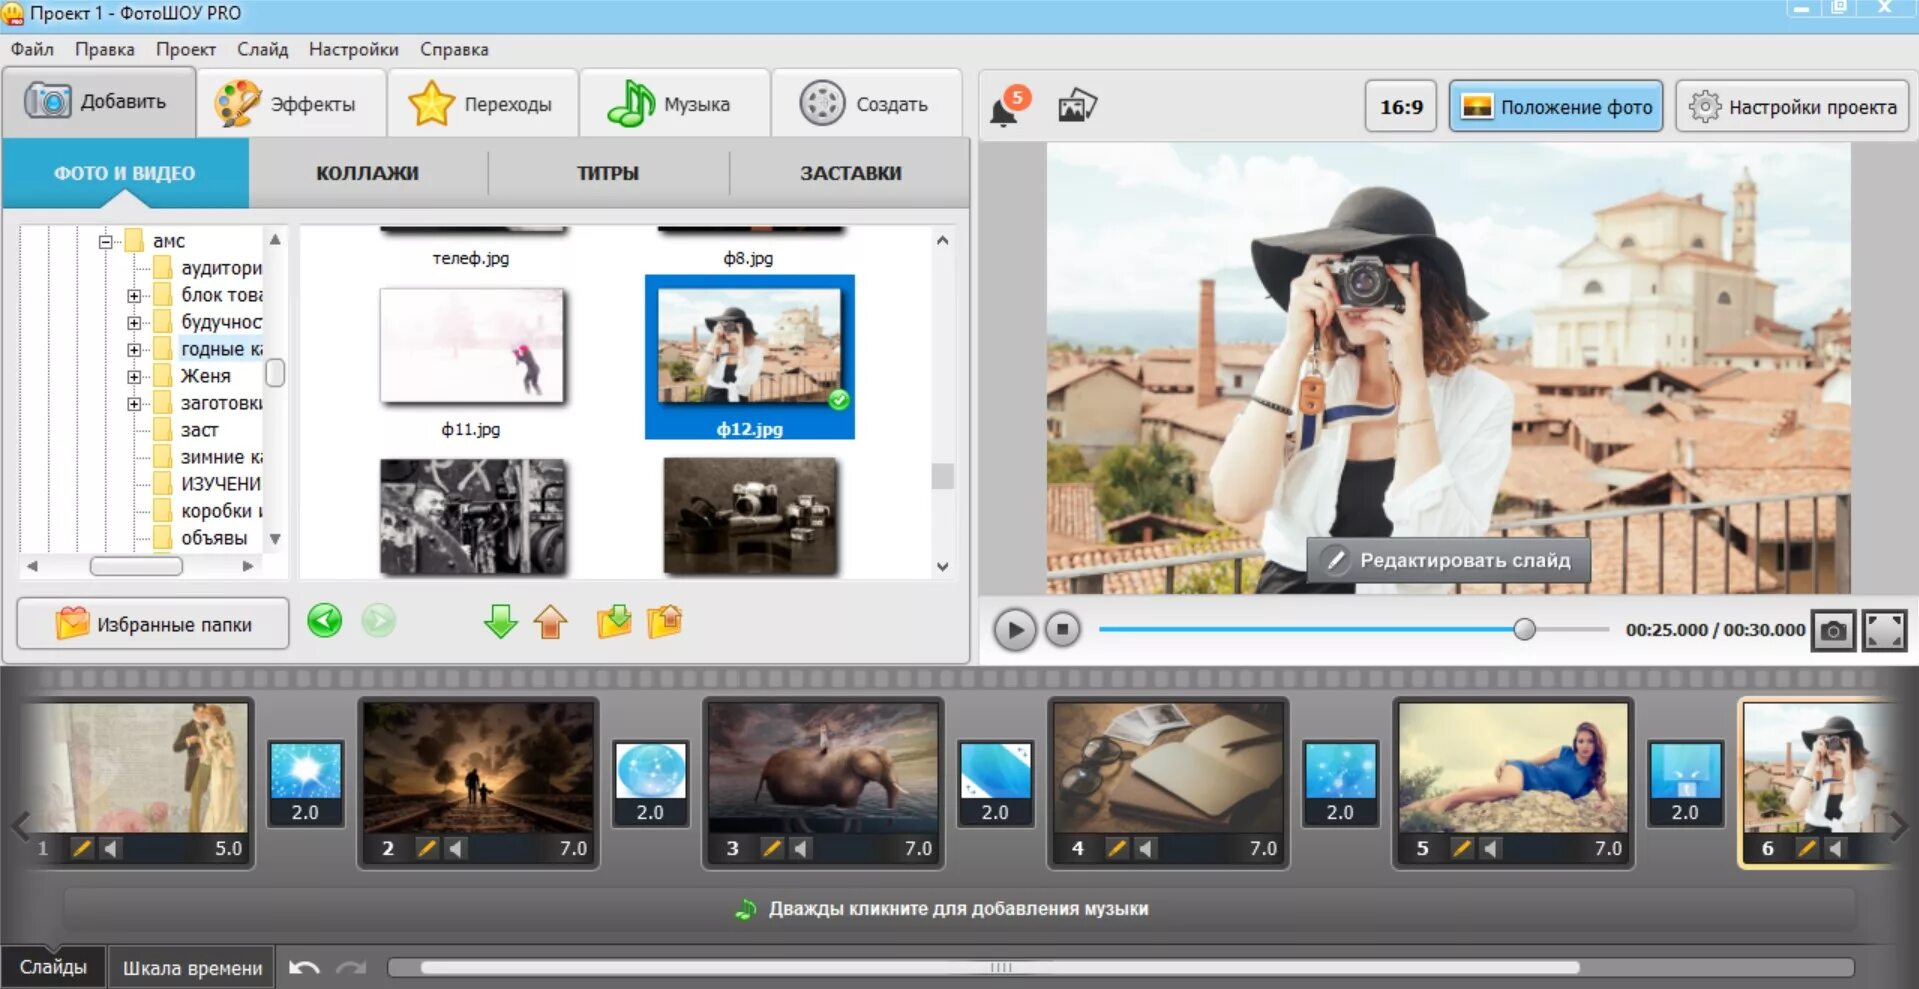Open the ТИТРЫ subtab
Image resolution: width=1919 pixels, height=989 pixels.
coord(608,173)
